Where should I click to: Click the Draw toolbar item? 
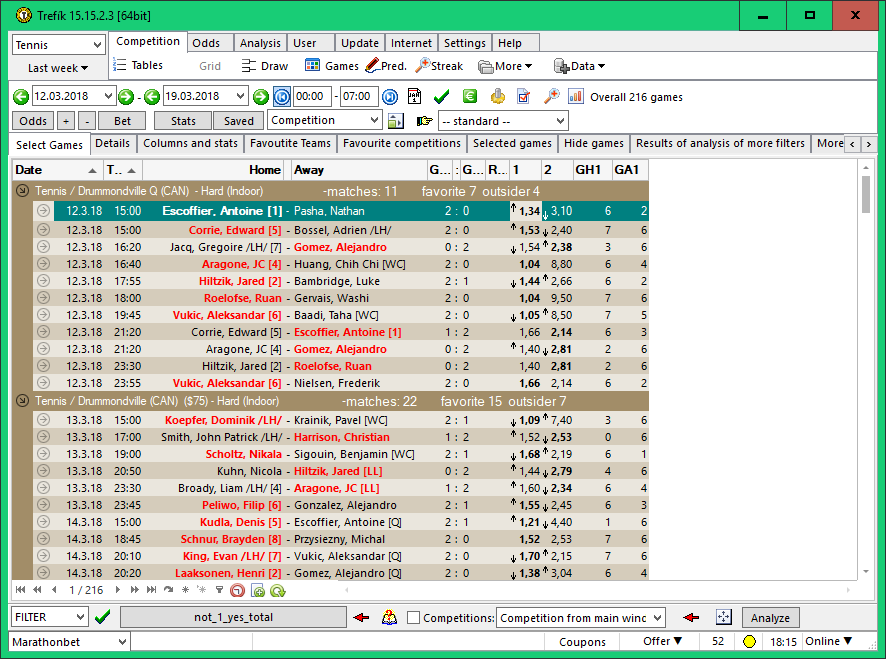click(265, 66)
